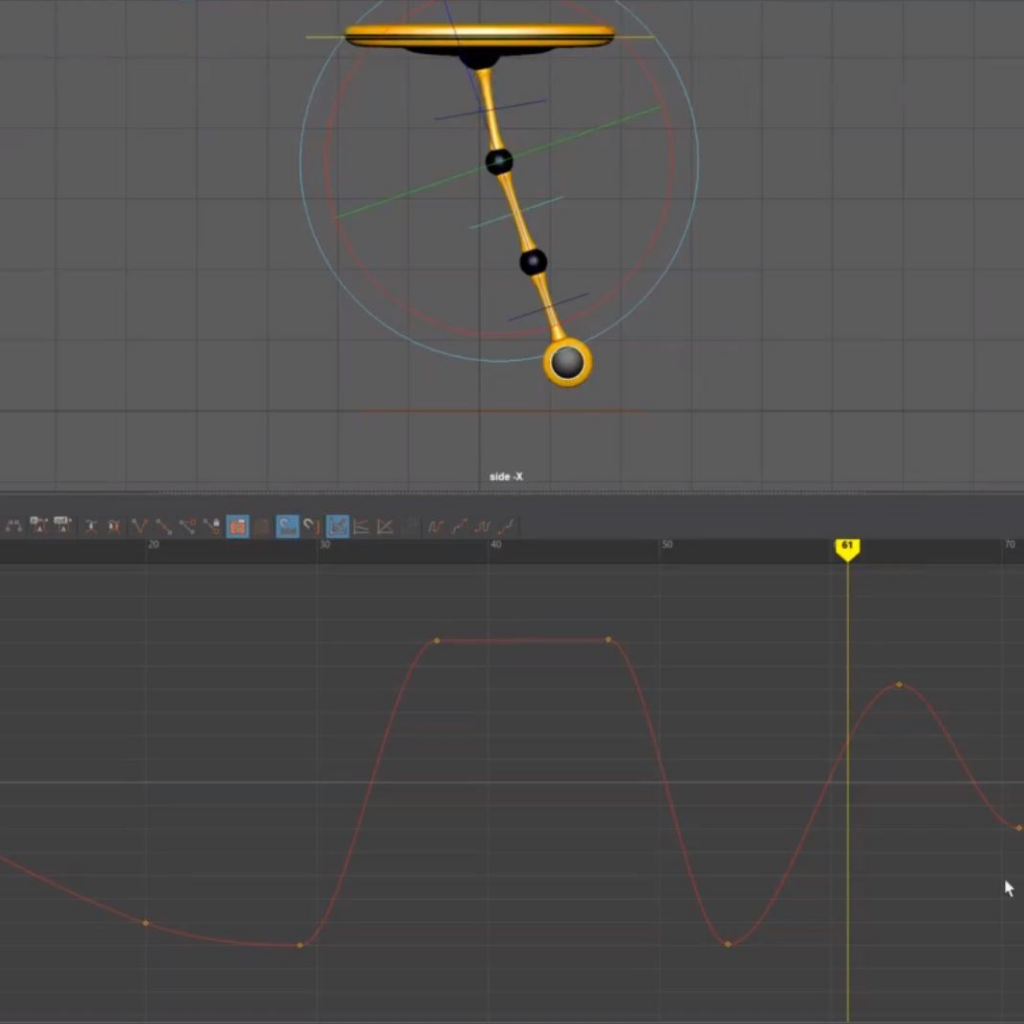1024x1024 pixels.
Task: Click the Lock Tangent Length icon
Action: [212, 526]
